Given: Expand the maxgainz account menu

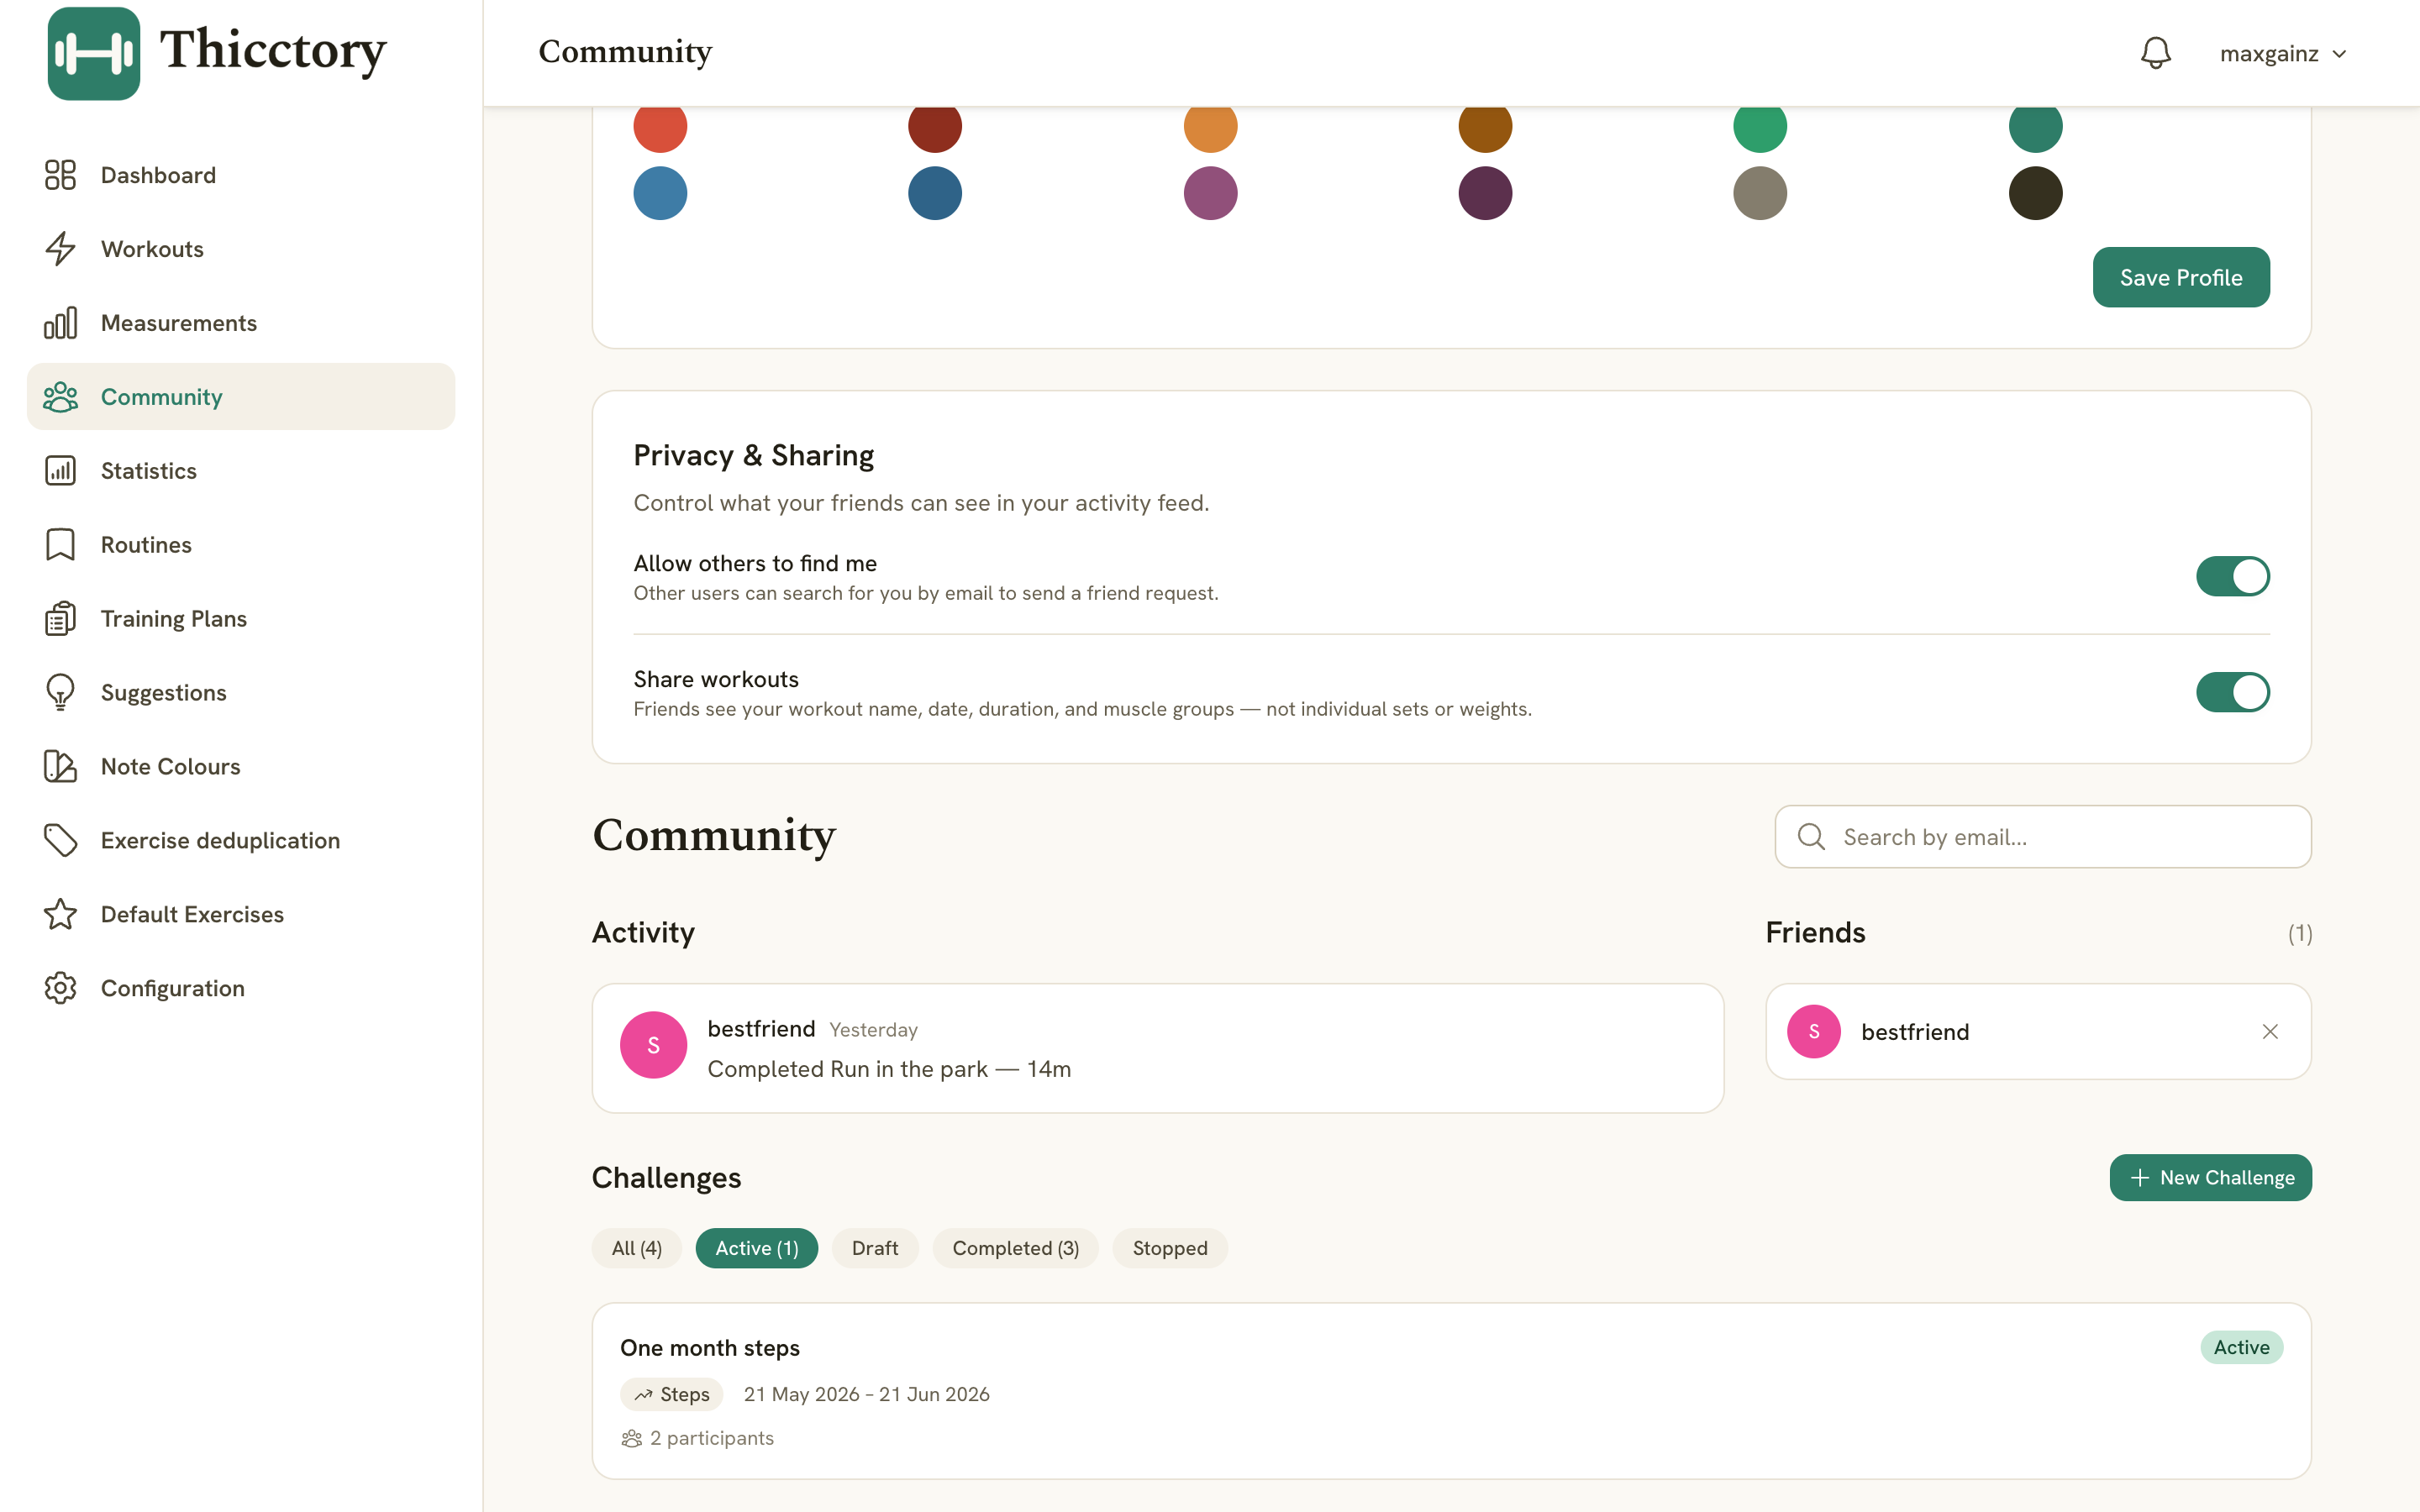Looking at the screenshot, I should (x=2282, y=54).
